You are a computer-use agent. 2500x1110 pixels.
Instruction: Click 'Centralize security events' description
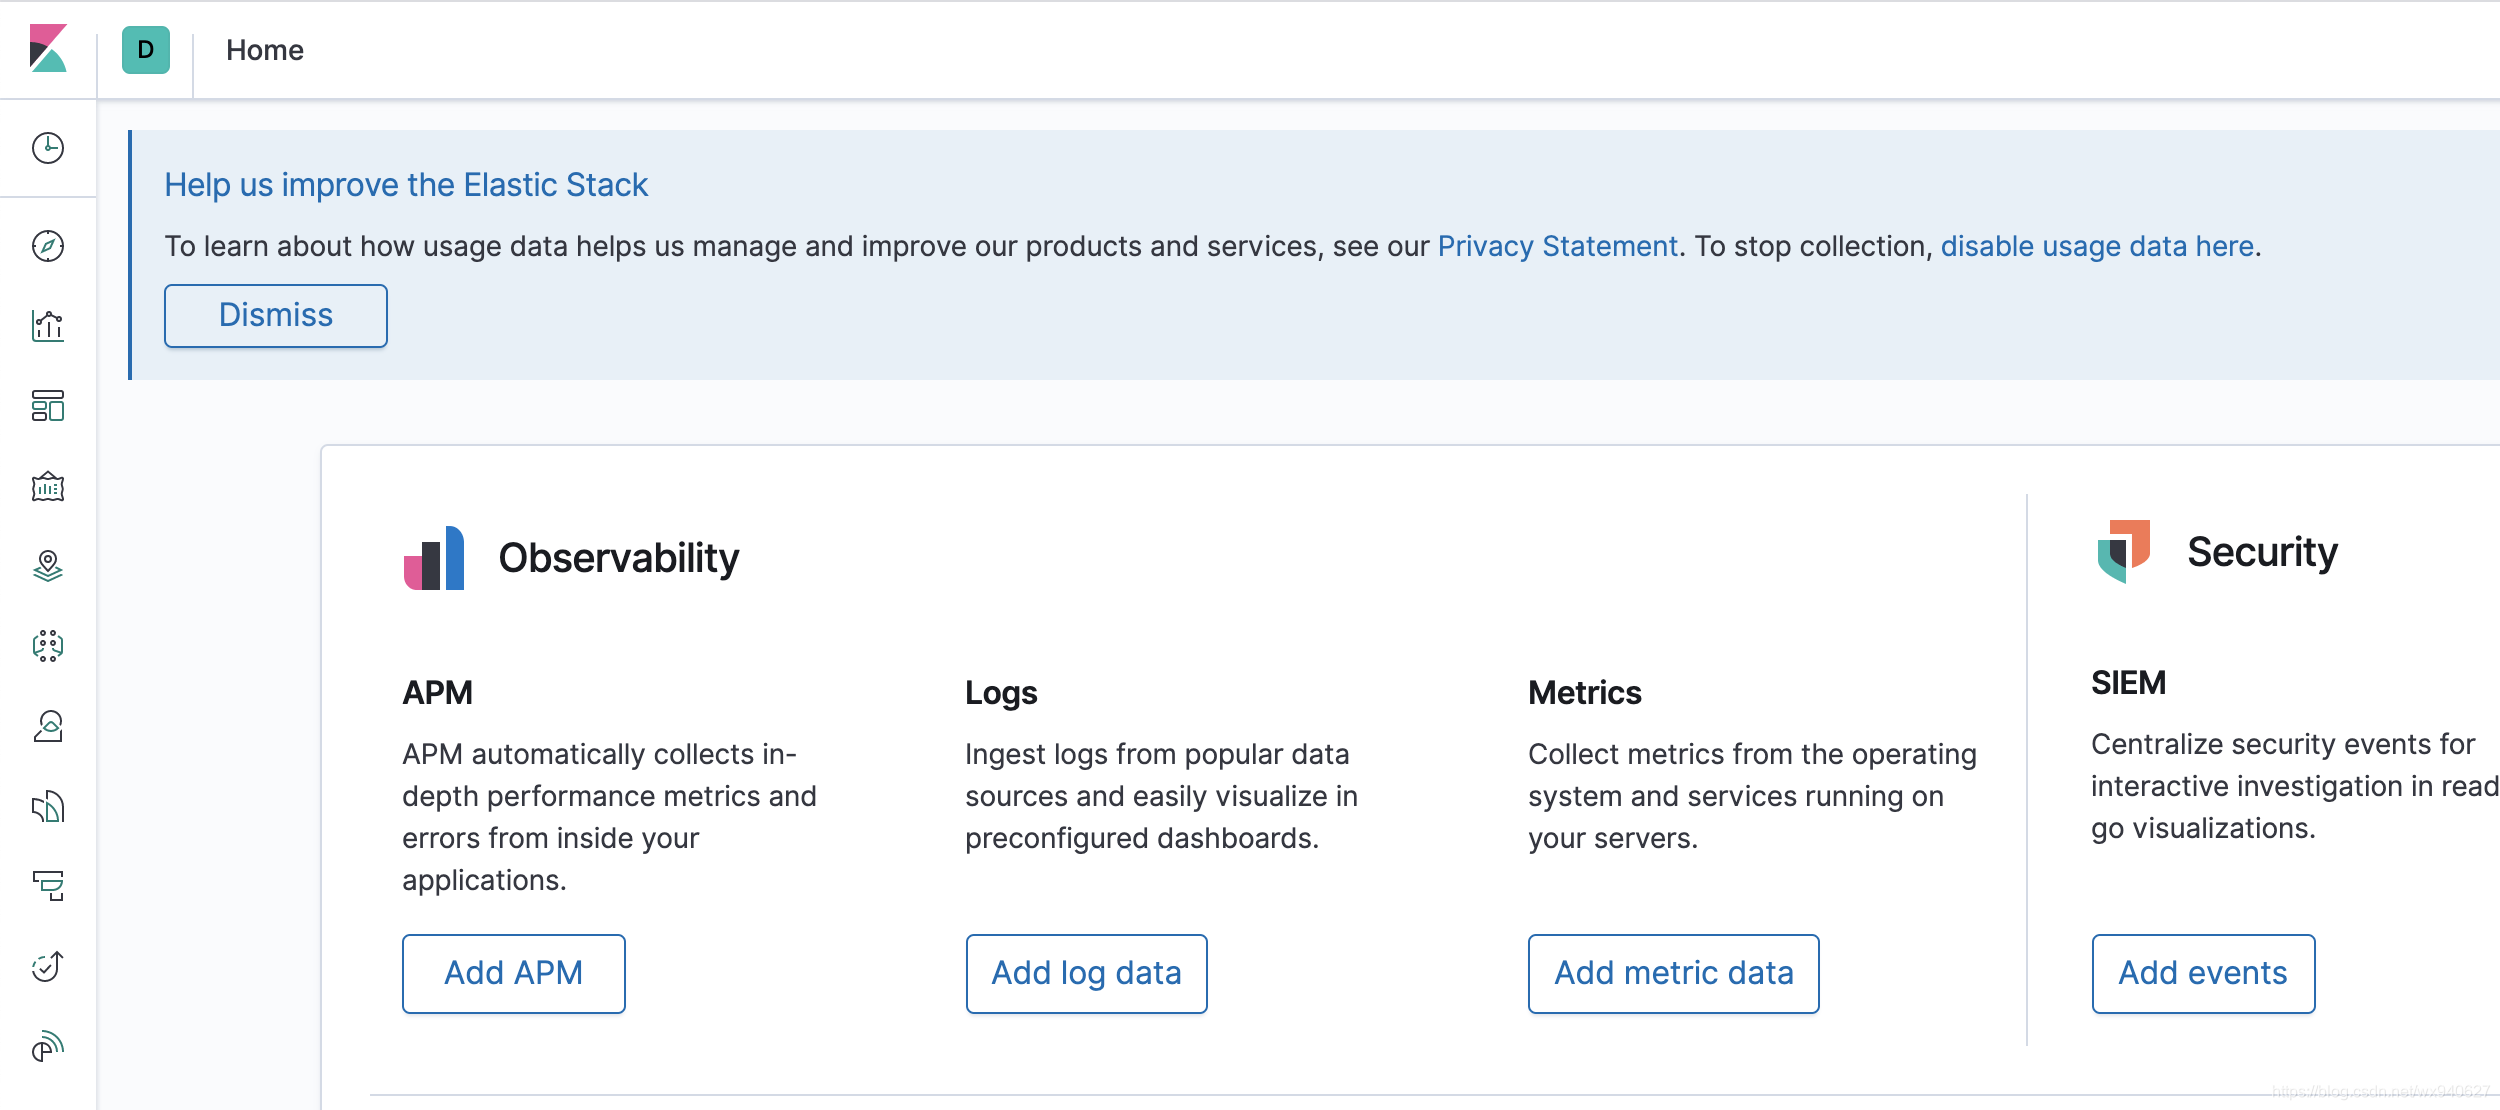click(2295, 786)
